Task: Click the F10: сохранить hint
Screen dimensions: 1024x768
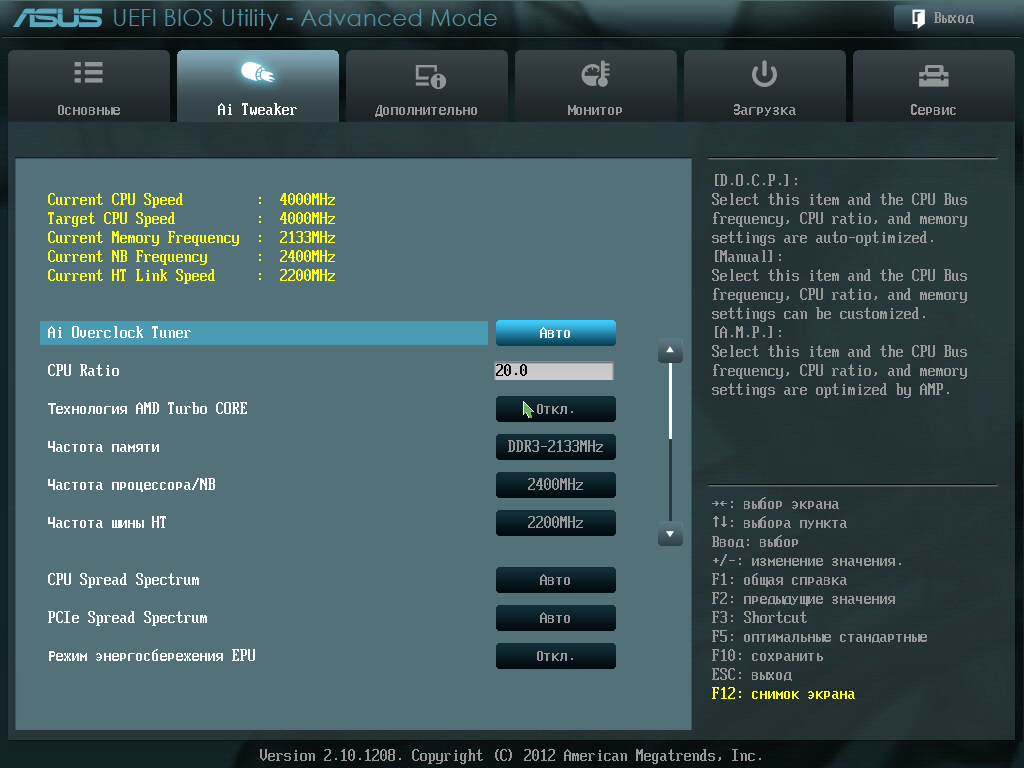Action: tap(767, 656)
